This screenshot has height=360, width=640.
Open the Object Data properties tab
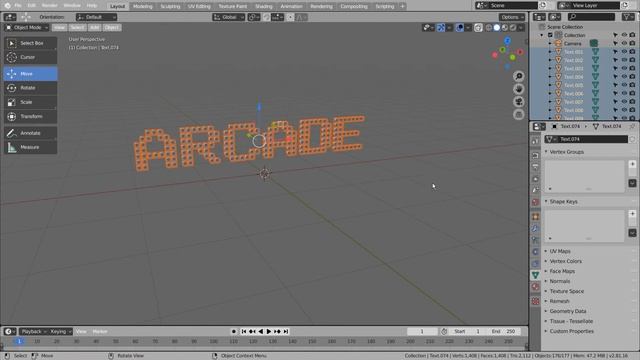[x=536, y=275]
